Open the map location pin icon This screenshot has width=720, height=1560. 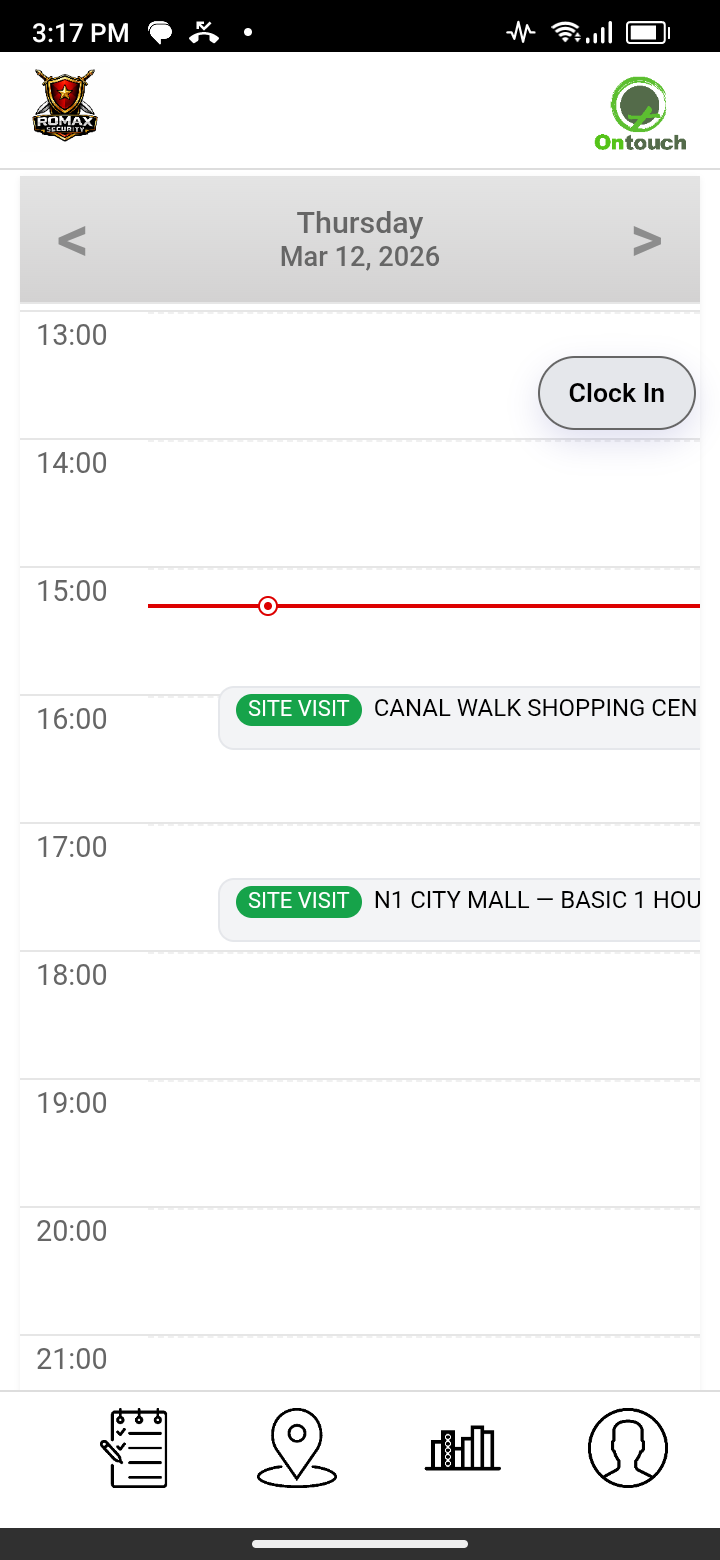pos(297,1447)
